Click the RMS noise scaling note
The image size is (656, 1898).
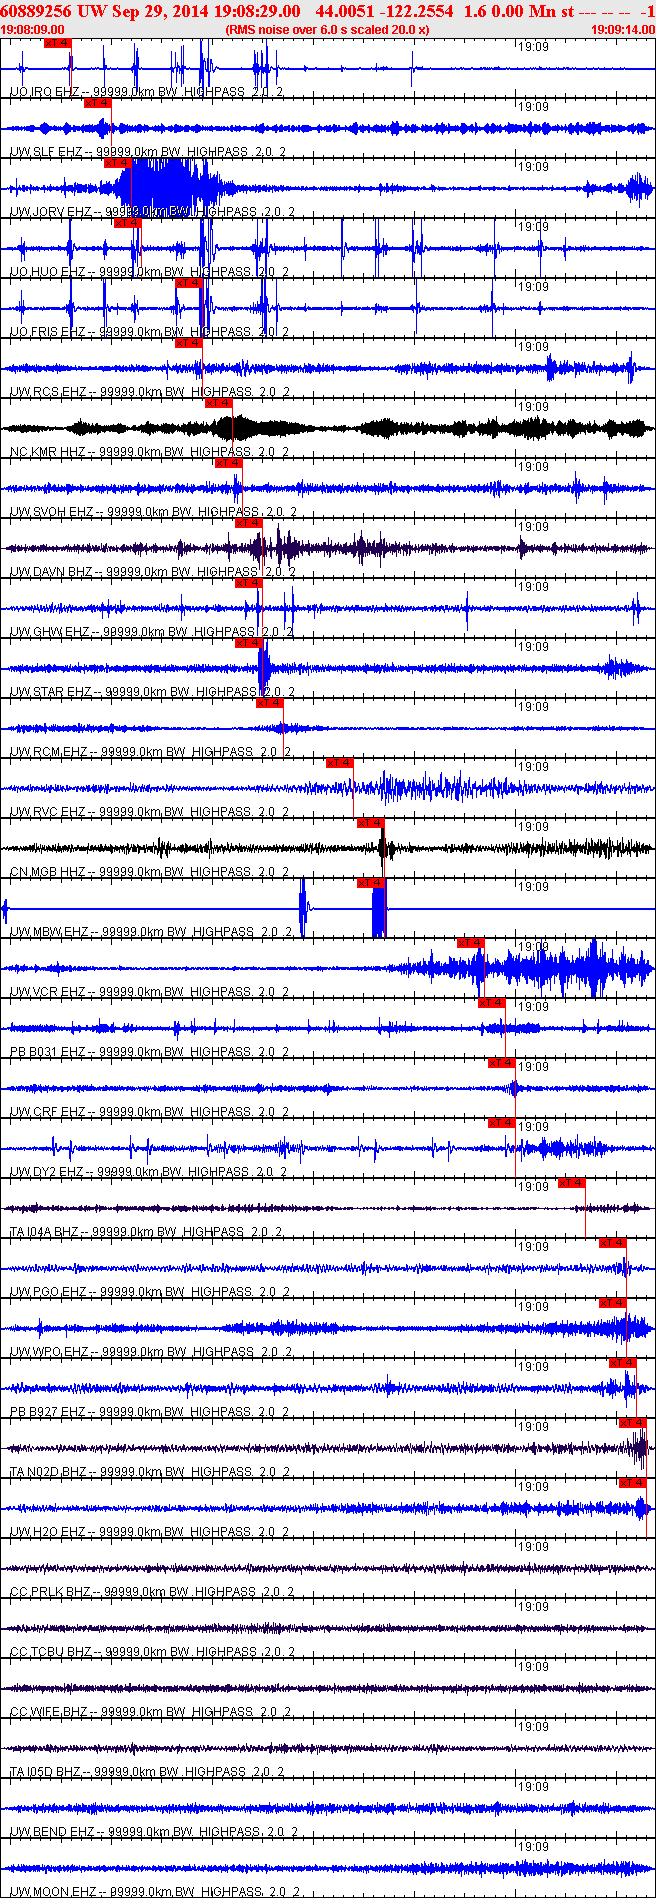coord(328,30)
